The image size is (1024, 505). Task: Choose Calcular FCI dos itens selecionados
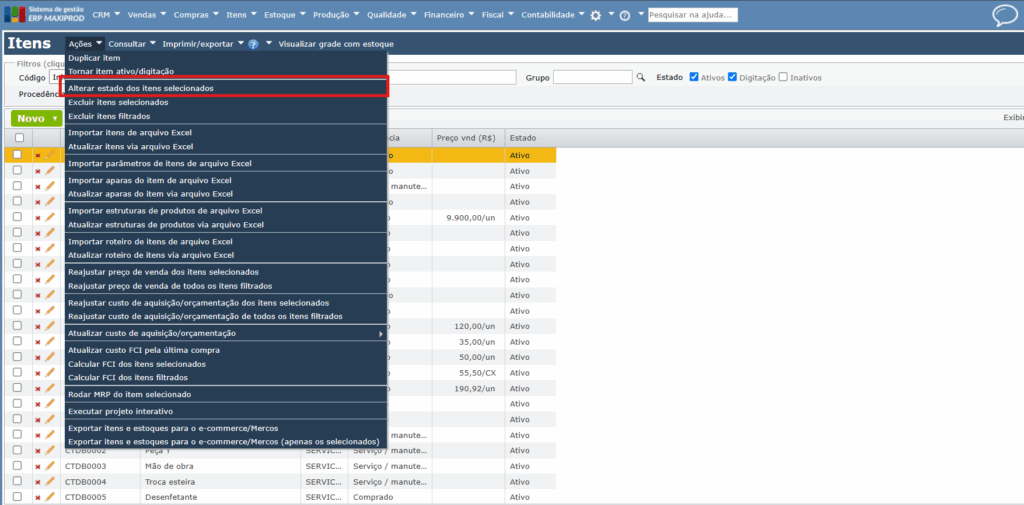pos(226,364)
